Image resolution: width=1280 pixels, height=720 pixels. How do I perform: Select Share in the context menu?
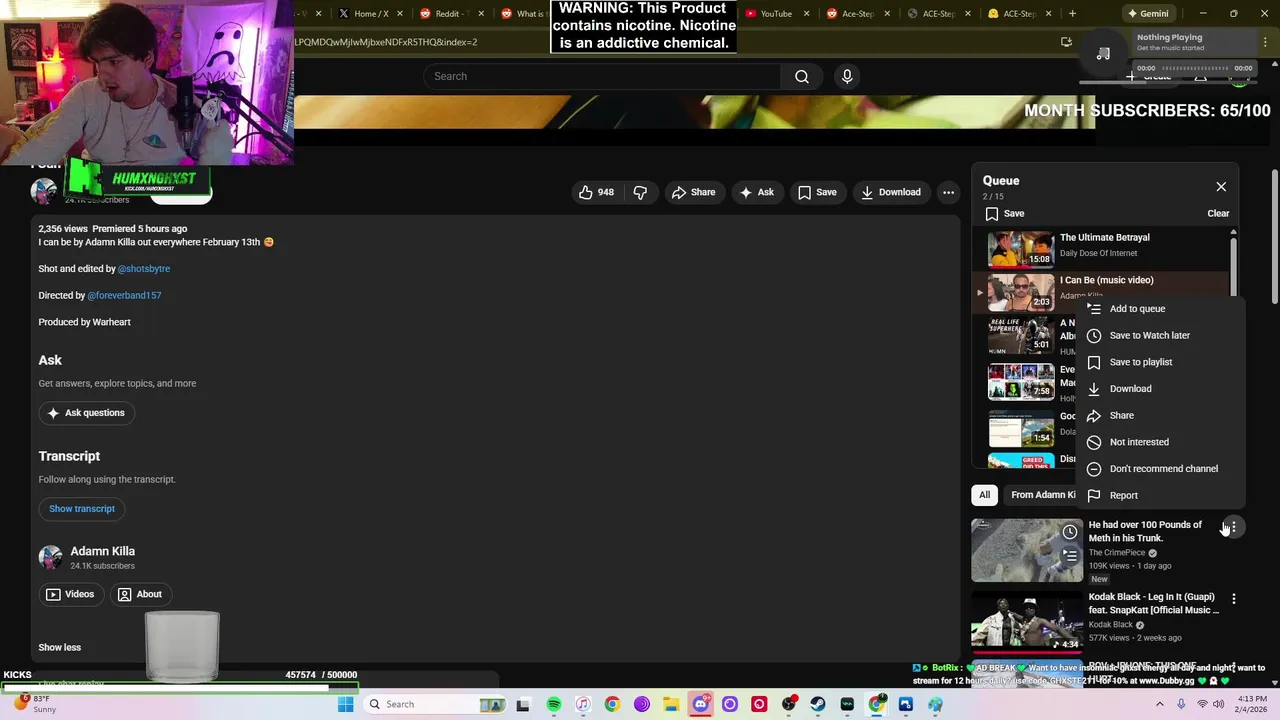[1161, 415]
